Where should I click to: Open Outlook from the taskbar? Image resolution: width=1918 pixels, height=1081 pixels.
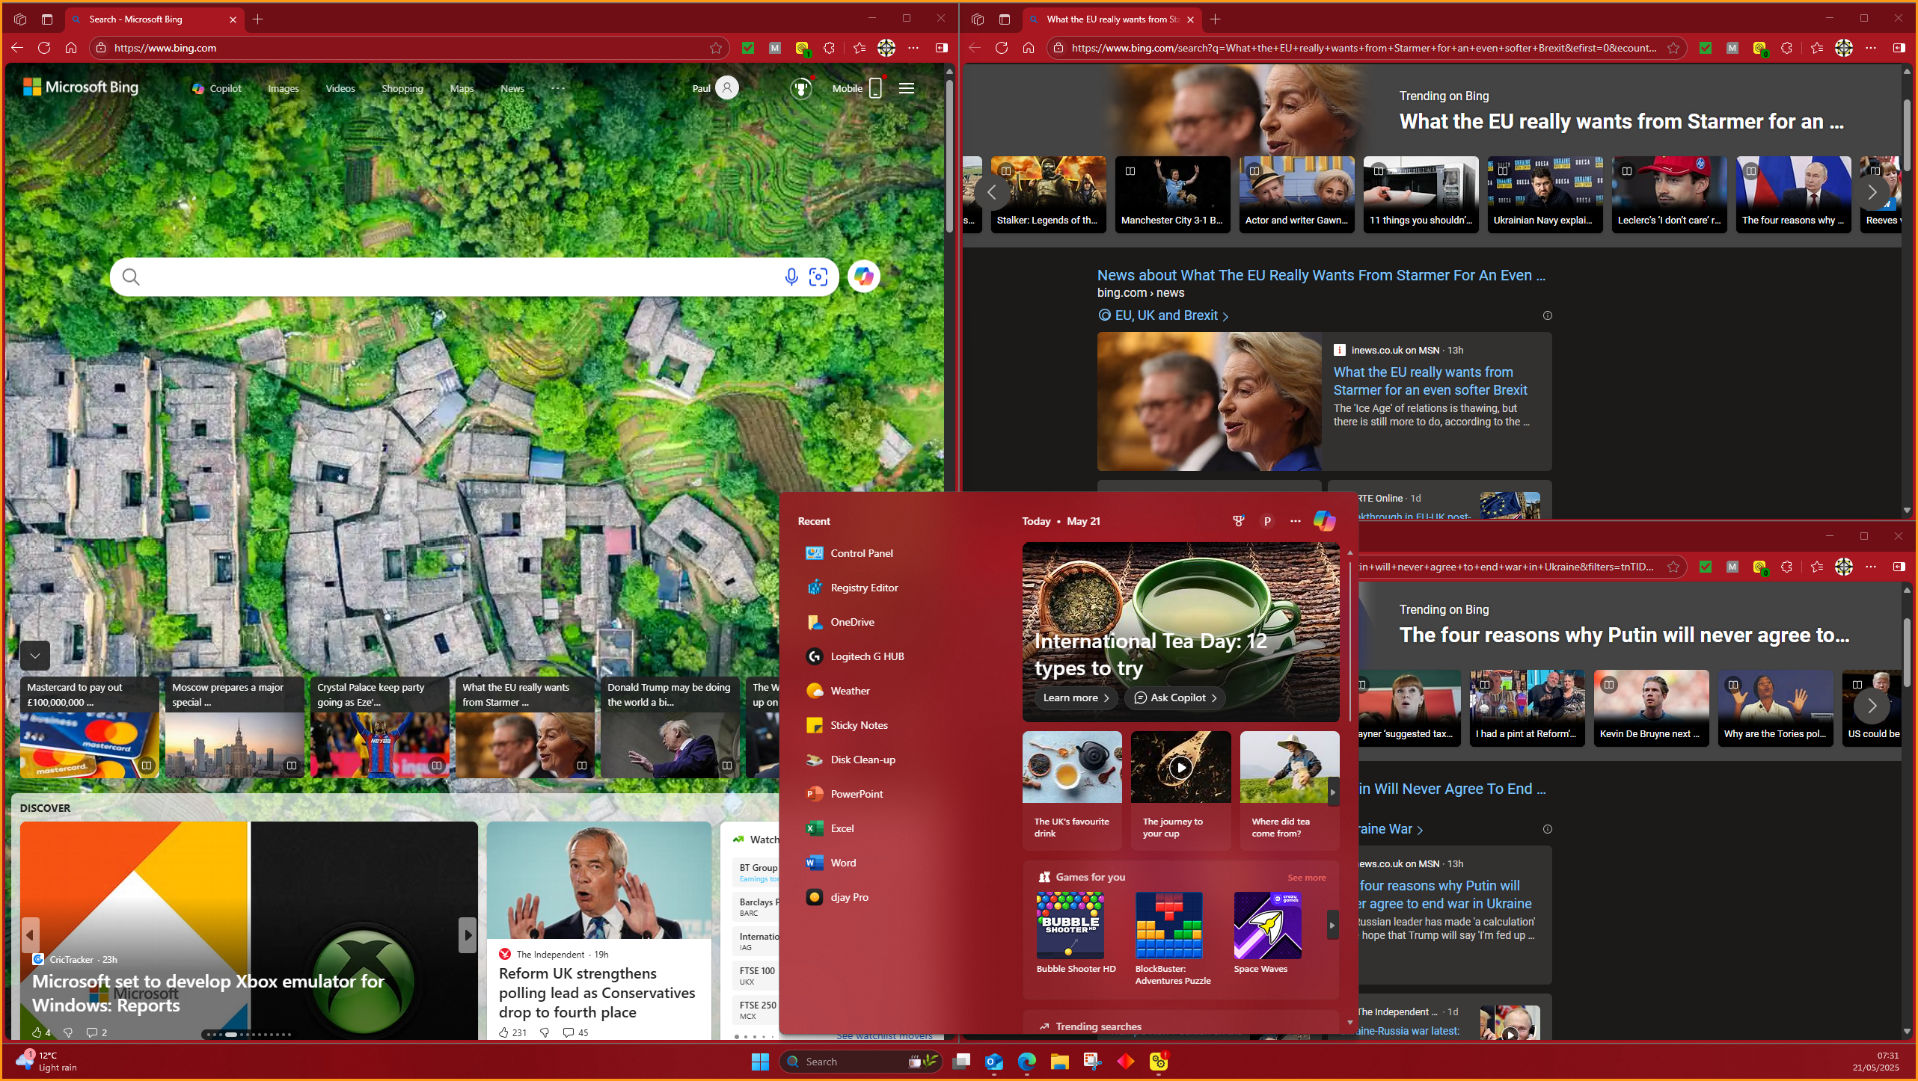(994, 1062)
